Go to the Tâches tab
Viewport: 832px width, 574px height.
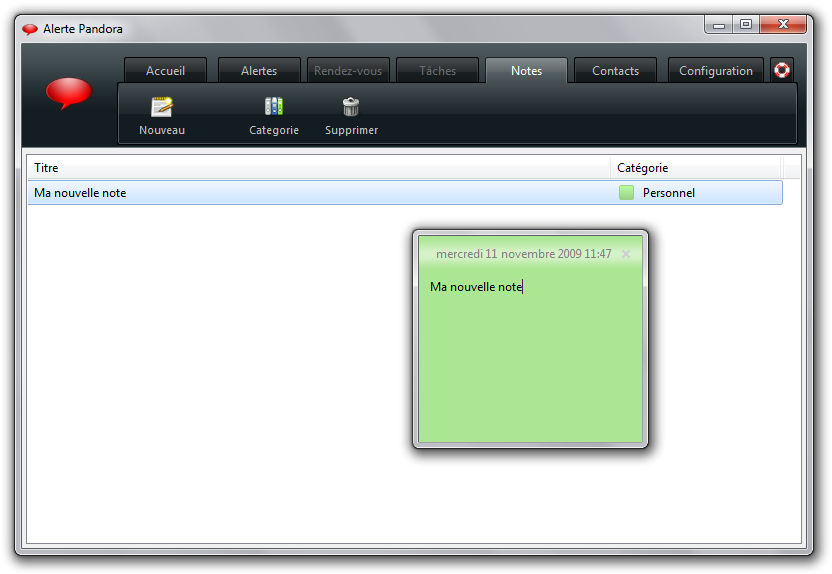pos(437,71)
